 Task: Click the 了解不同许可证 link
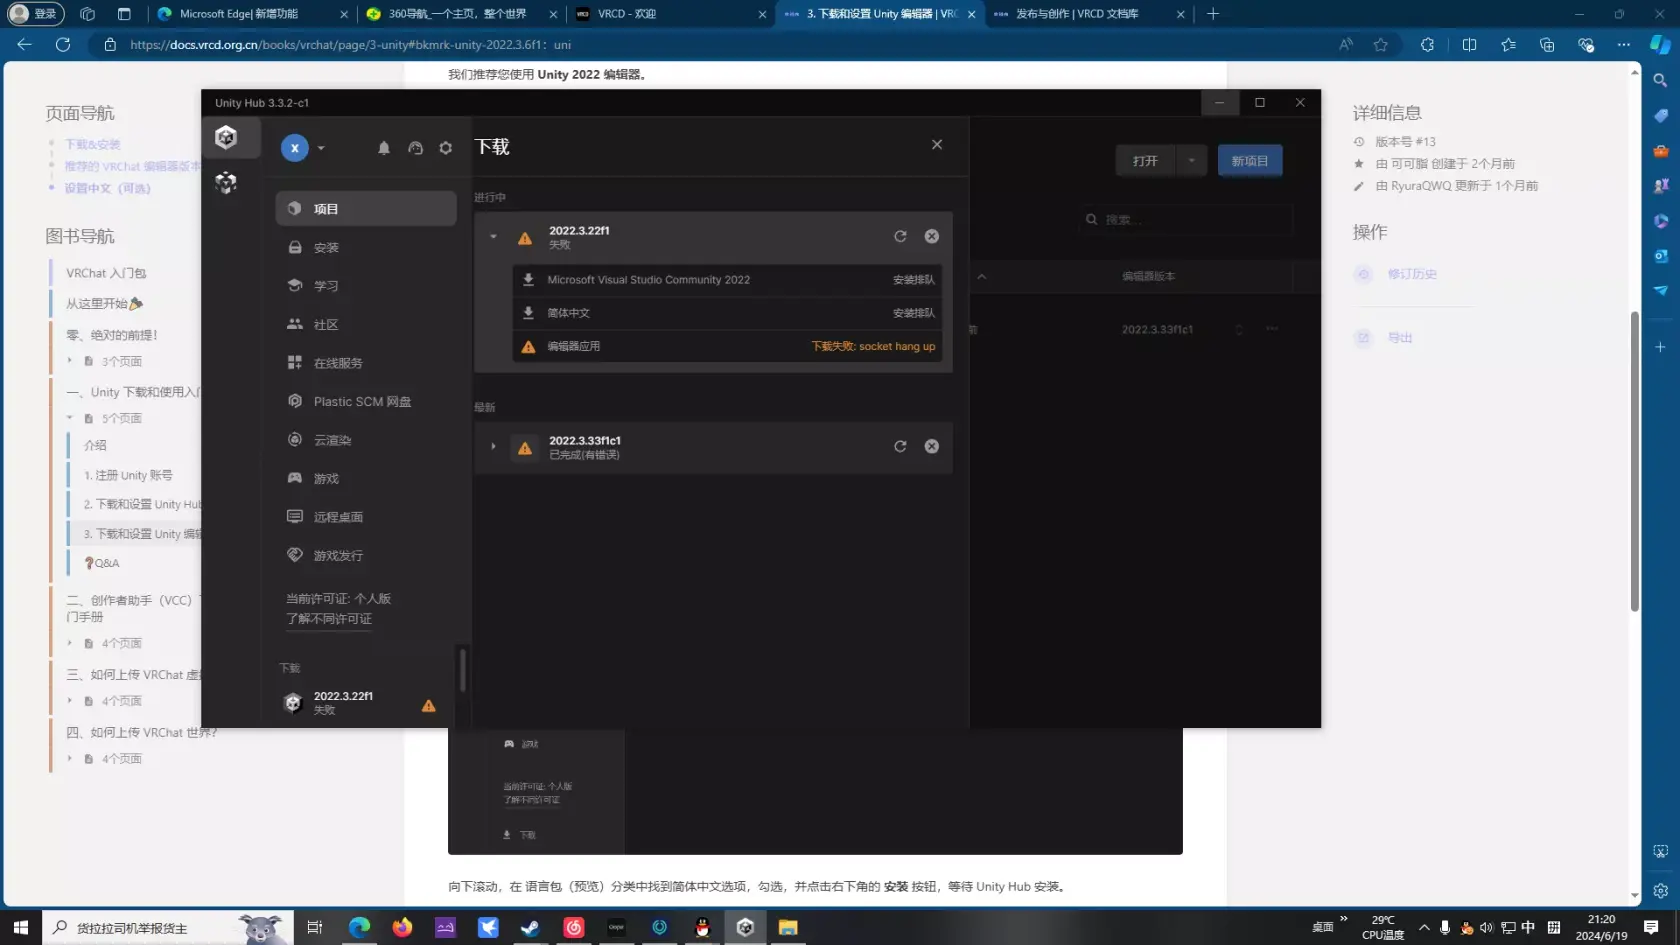pyautogui.click(x=329, y=619)
